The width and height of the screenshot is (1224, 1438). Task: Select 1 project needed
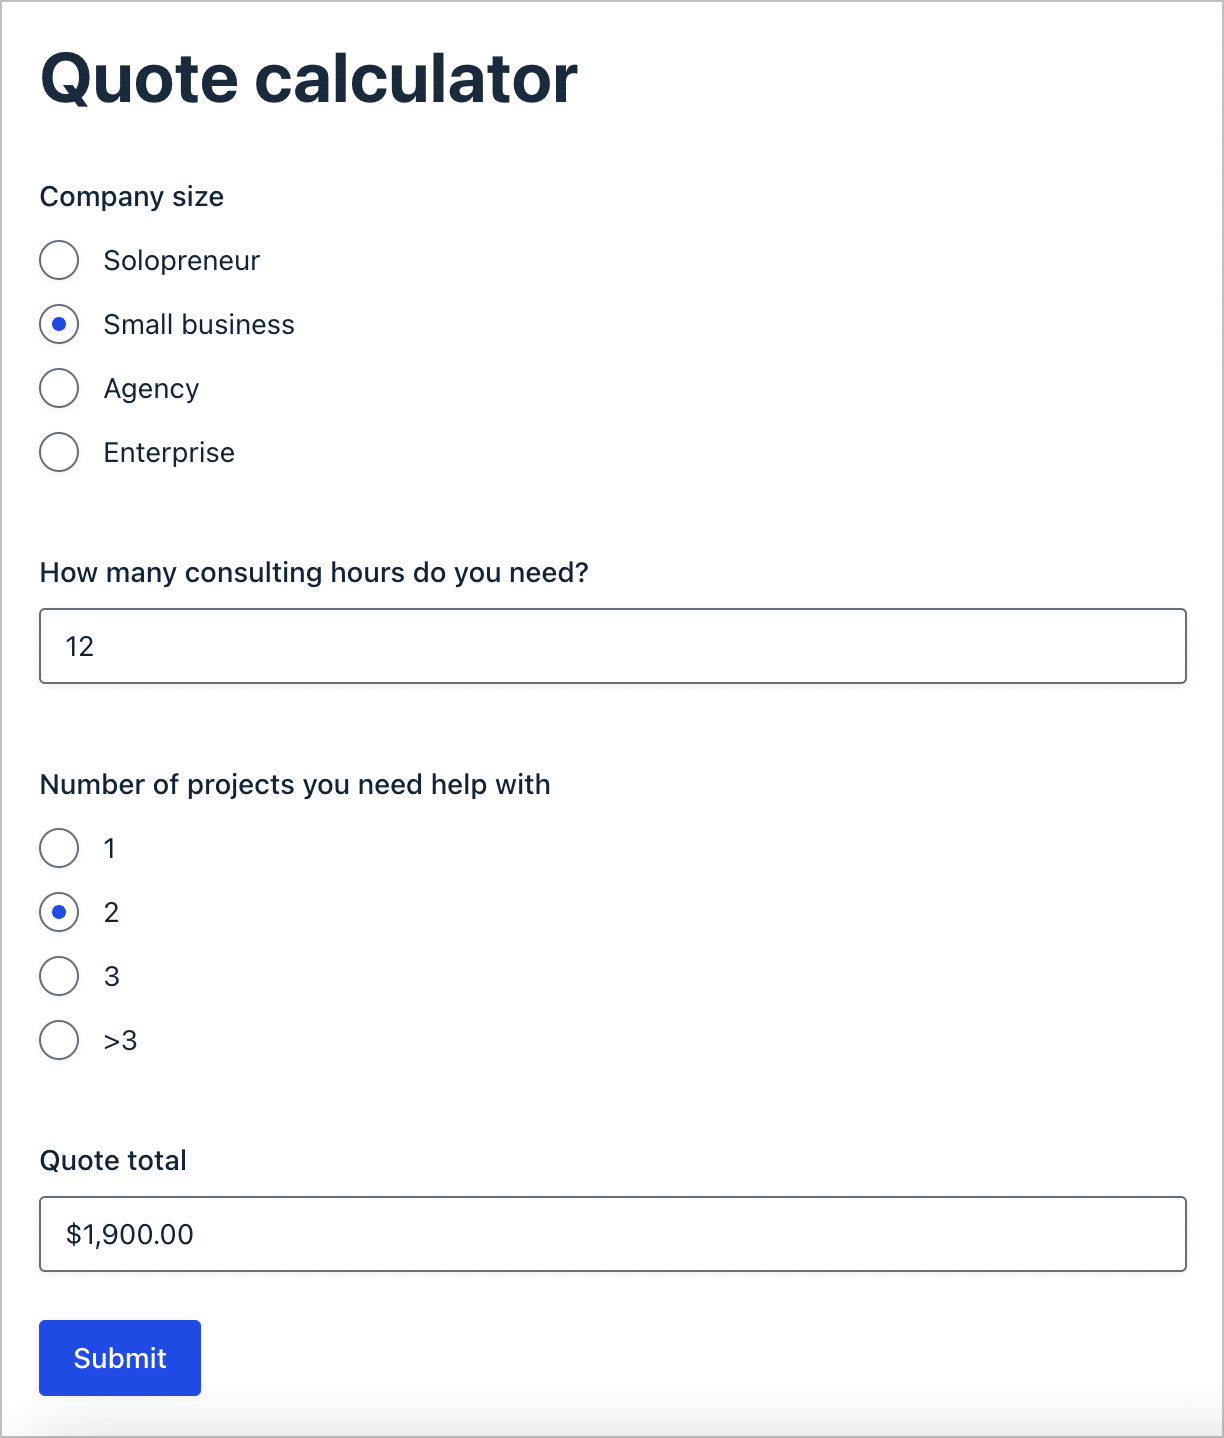[x=59, y=848]
